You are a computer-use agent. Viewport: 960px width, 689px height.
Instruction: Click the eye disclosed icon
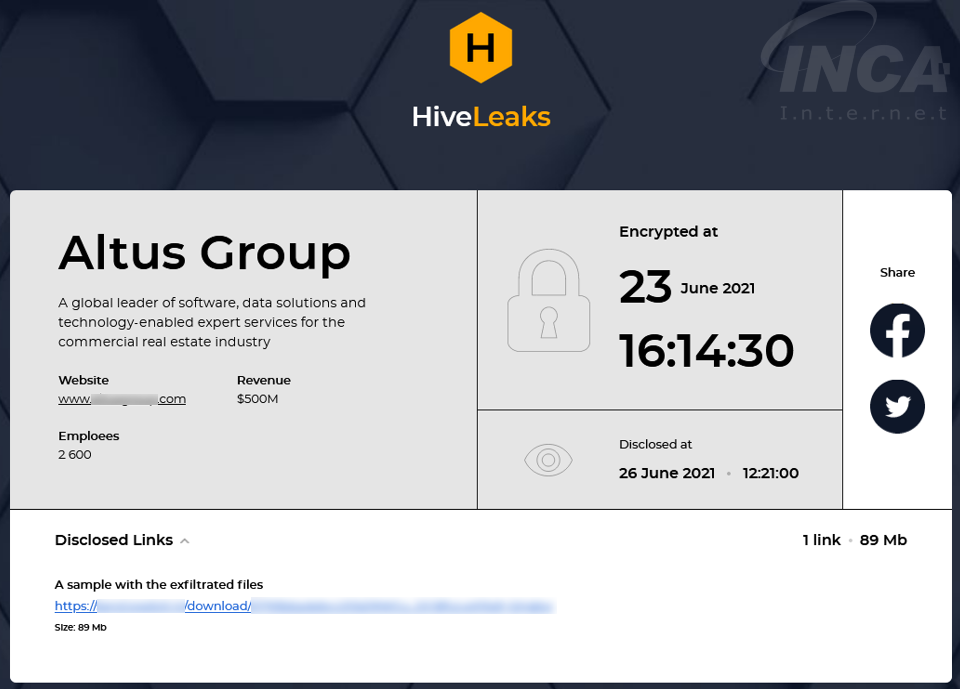click(x=548, y=459)
